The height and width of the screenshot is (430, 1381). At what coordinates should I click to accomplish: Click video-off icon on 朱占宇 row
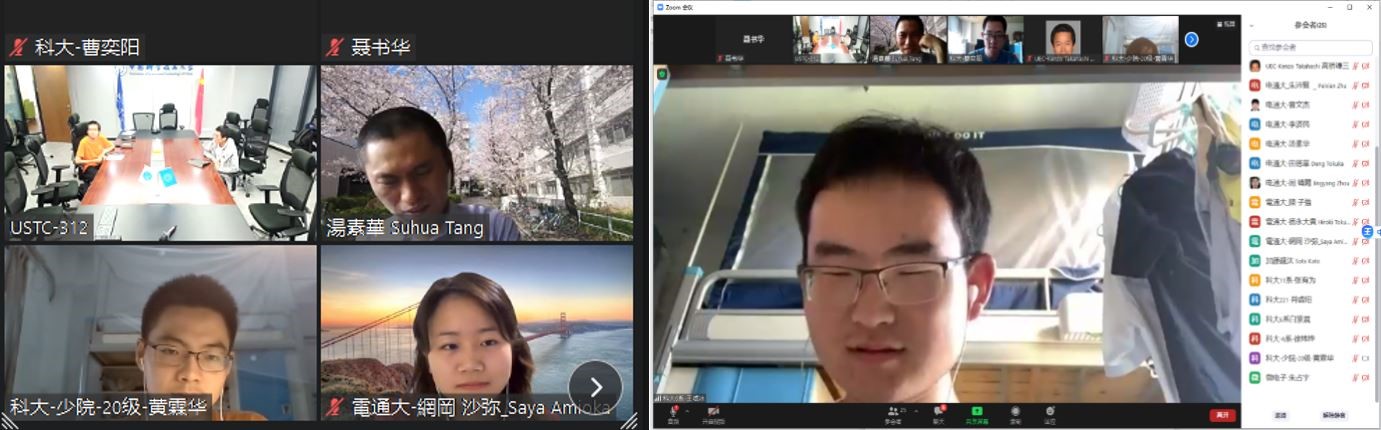[x=1366, y=378]
